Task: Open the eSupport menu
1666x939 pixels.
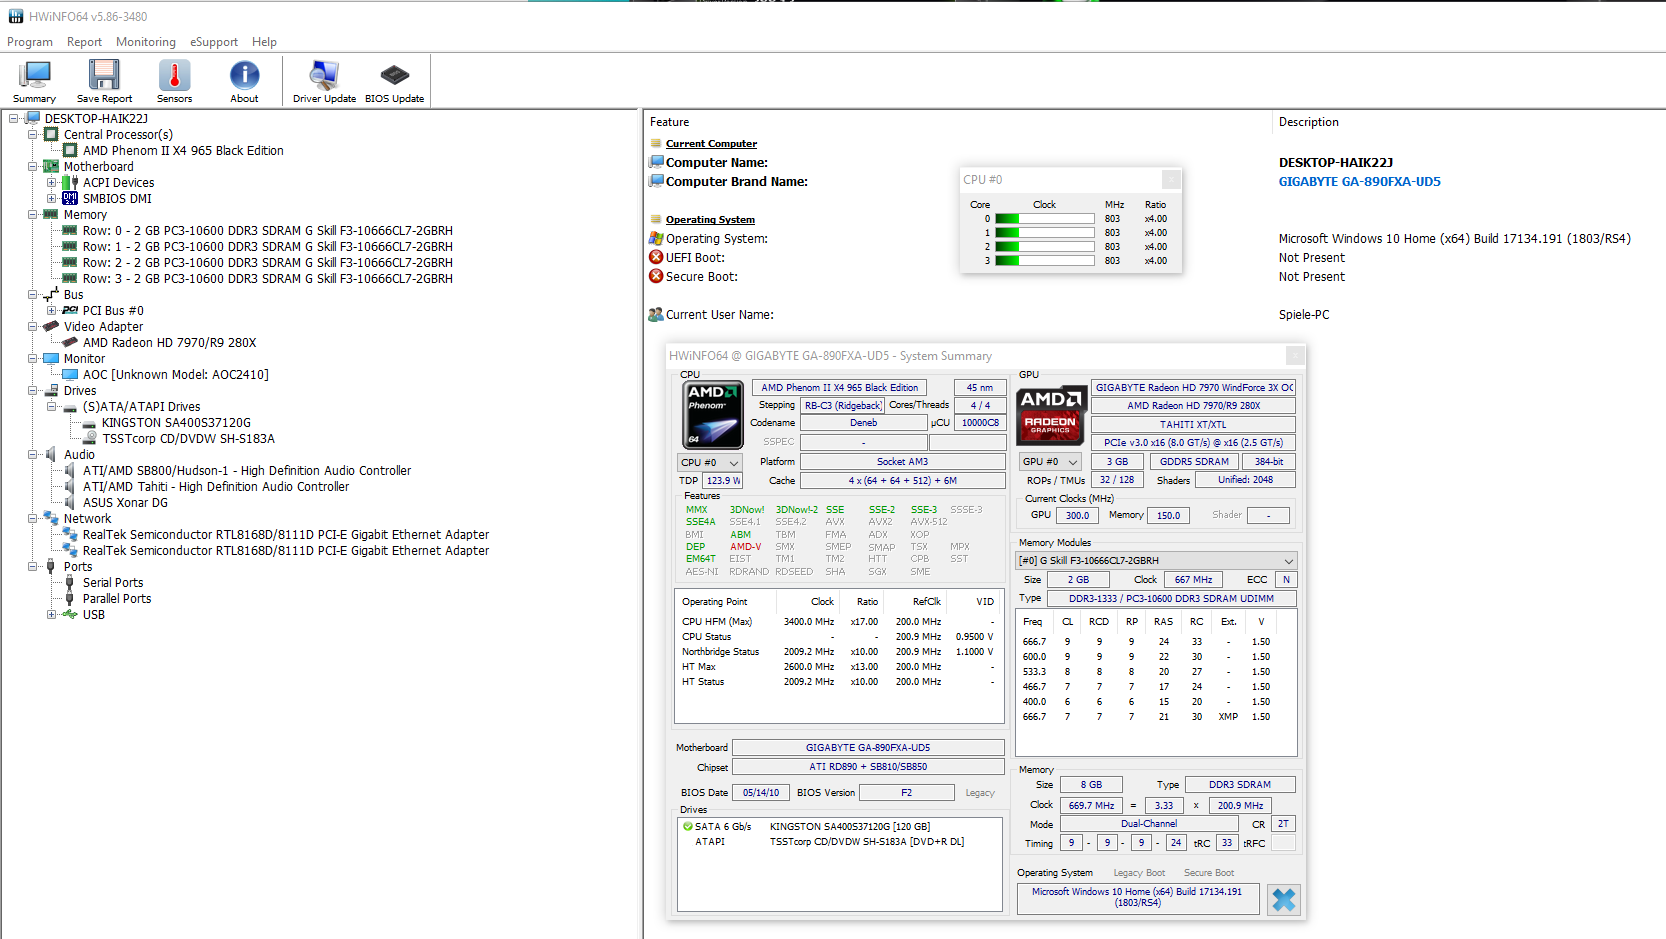Action: [x=214, y=42]
